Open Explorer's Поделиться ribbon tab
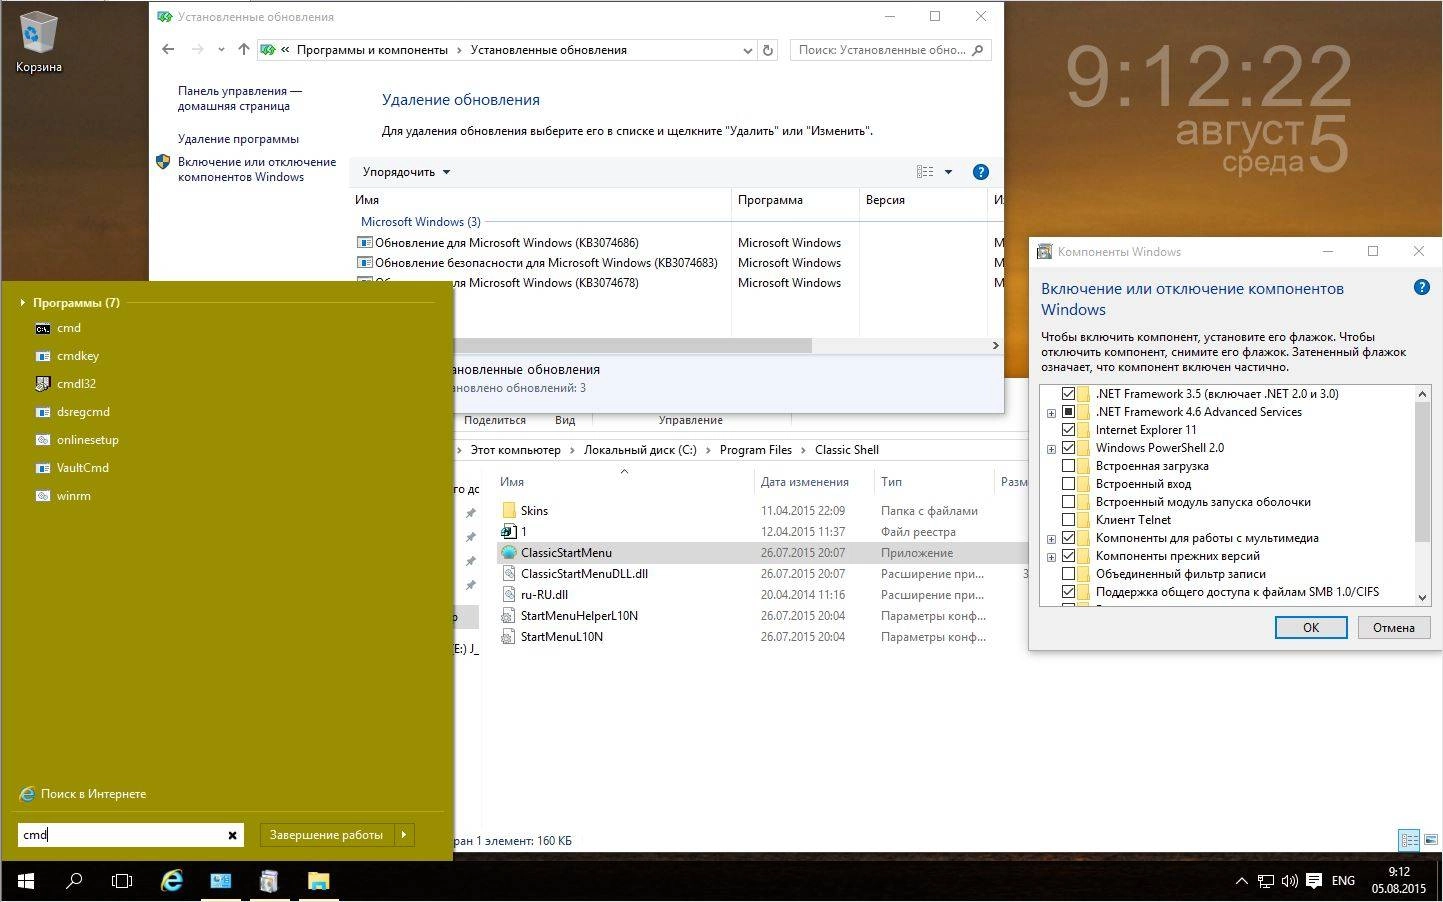Screen dimensions: 1443x902 click(495, 420)
